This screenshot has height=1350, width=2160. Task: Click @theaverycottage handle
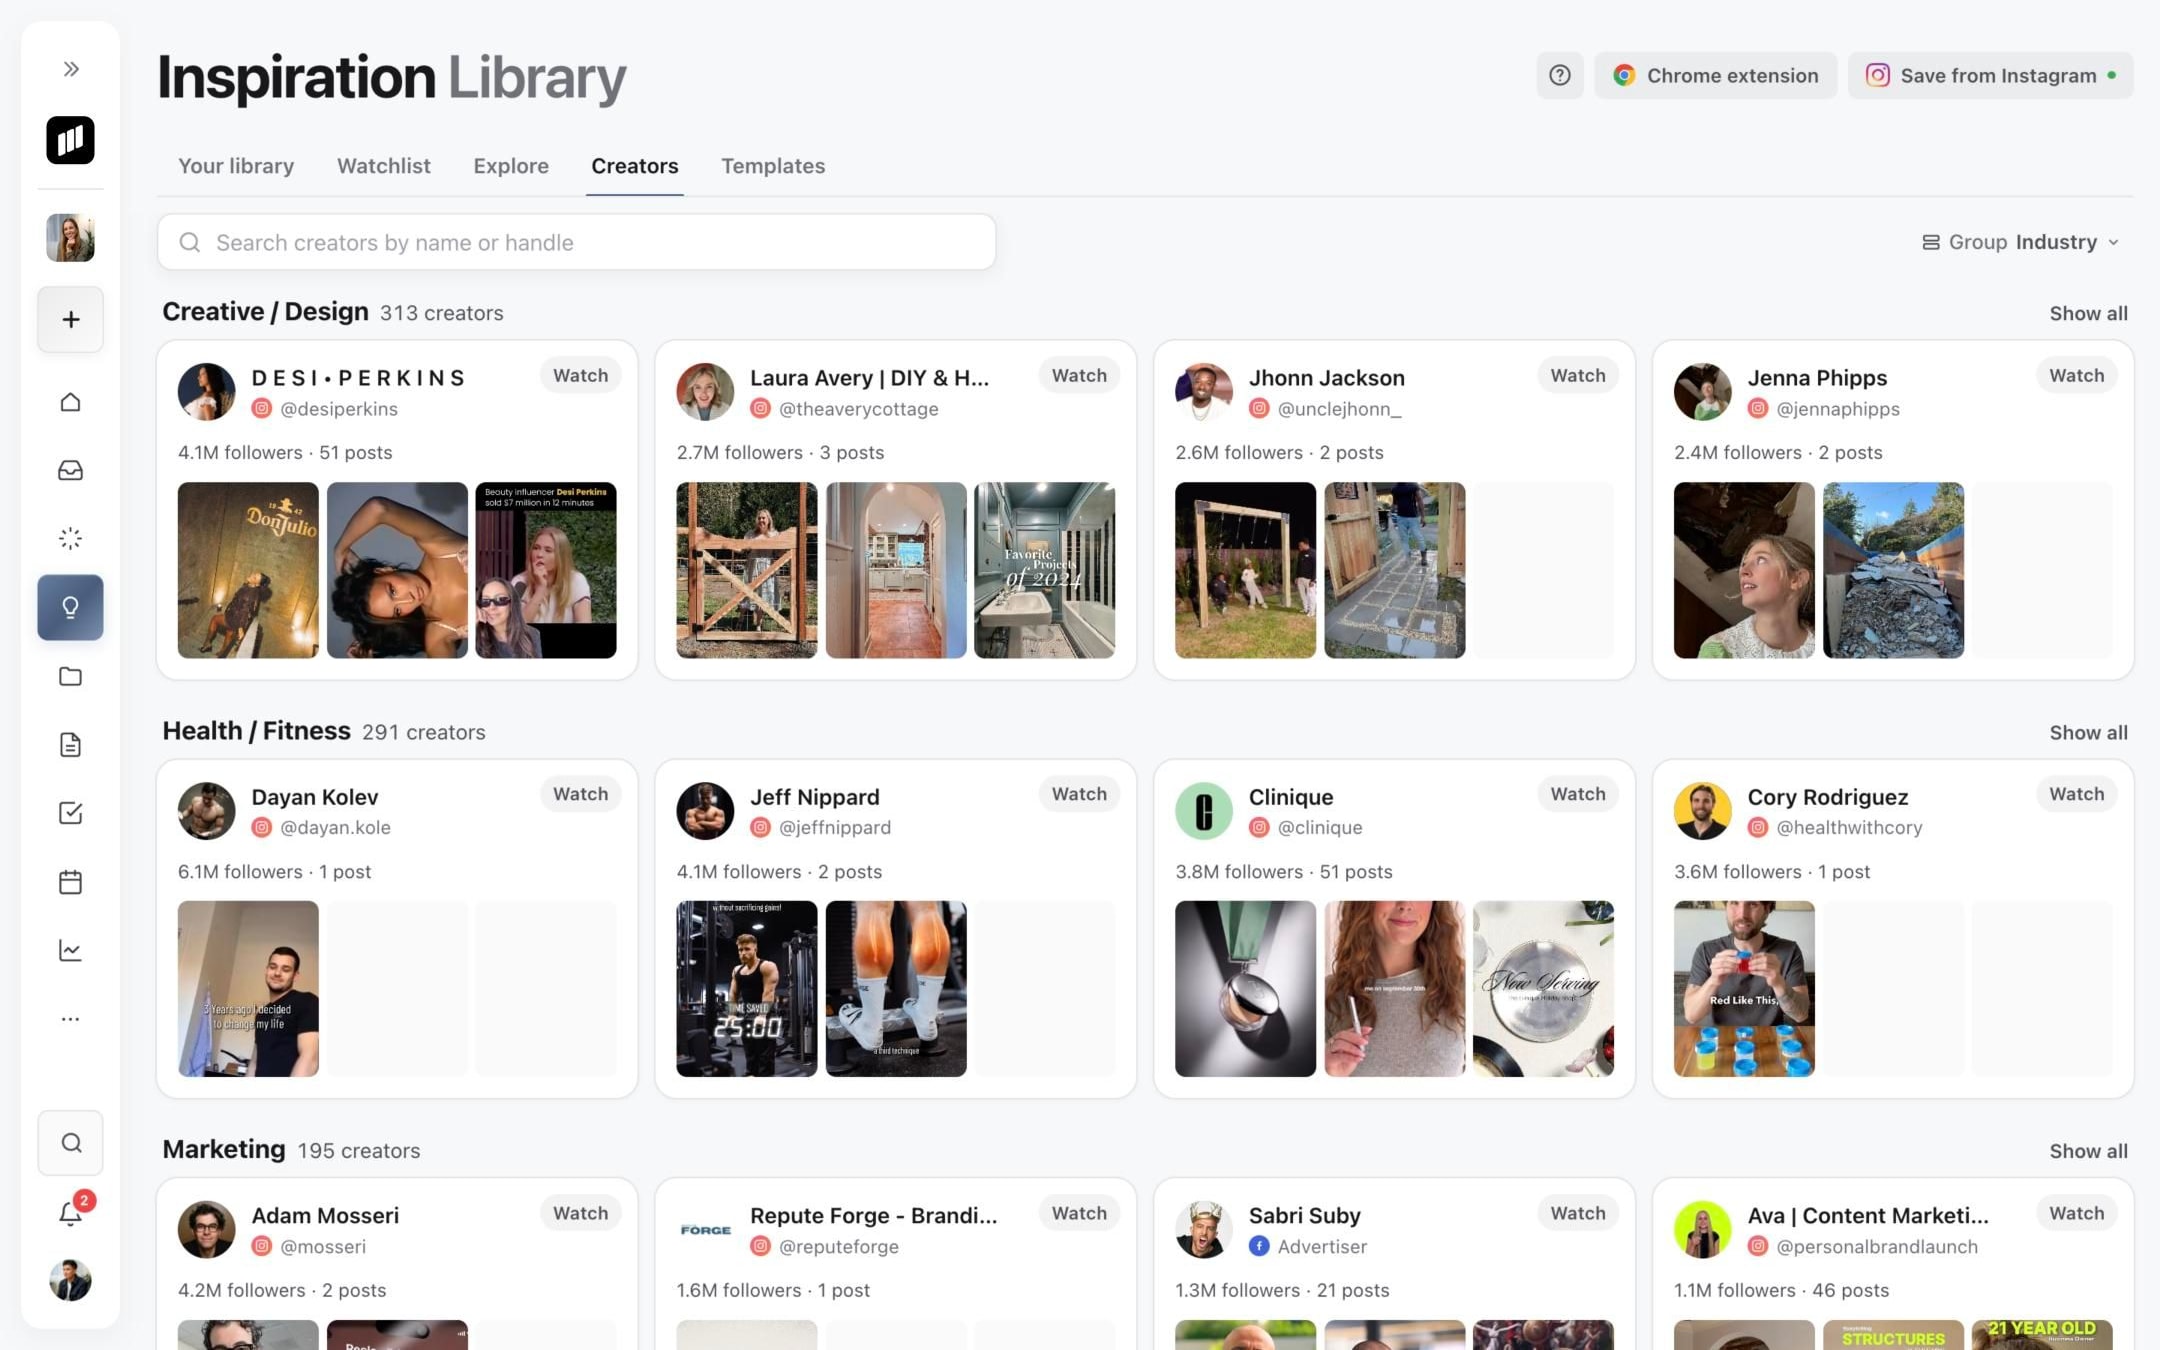click(858, 408)
